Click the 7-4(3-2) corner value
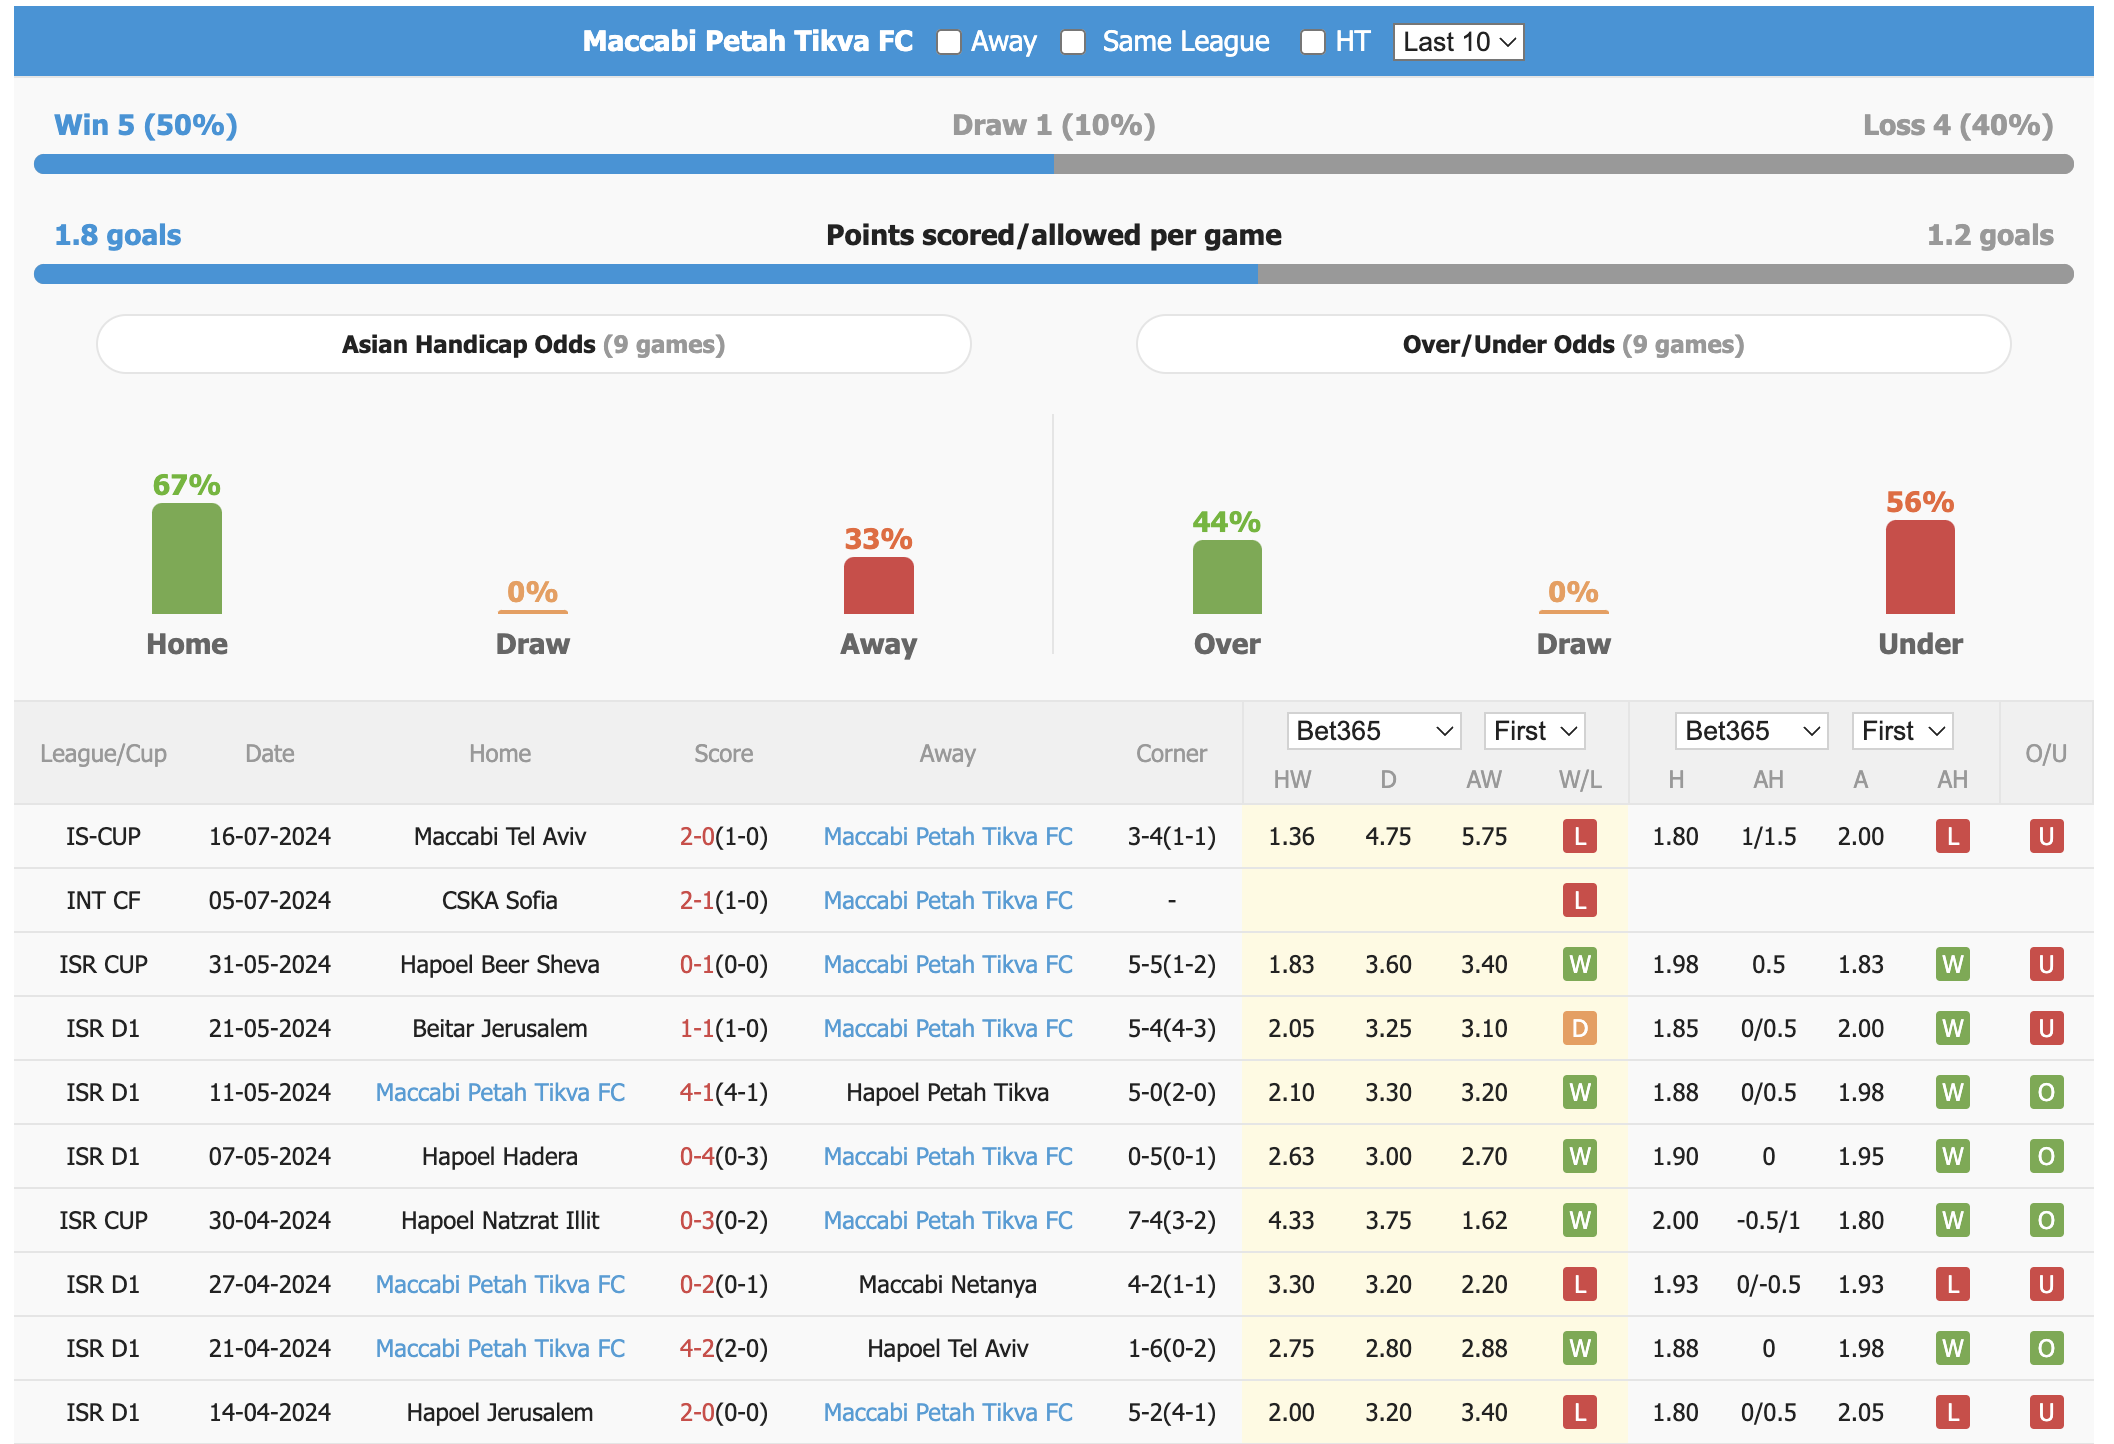 tap(1171, 1220)
